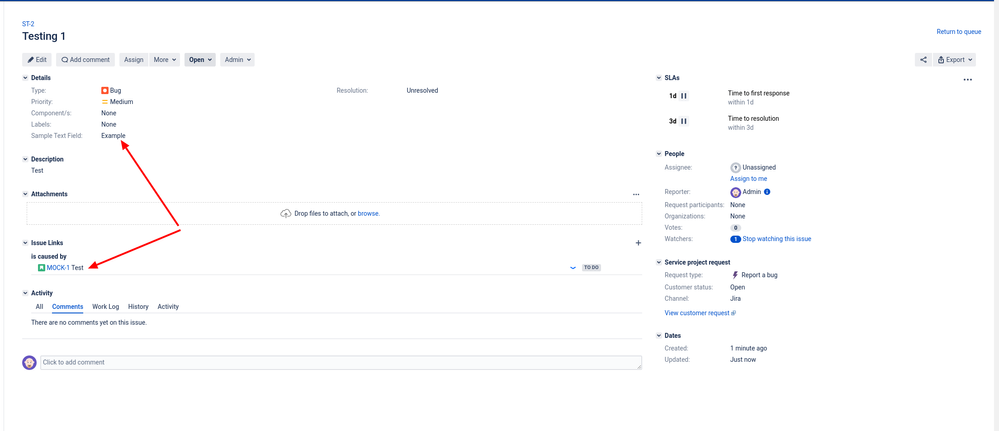This screenshot has height=431, width=999.
Task: Add issue link plus icon
Action: point(638,243)
